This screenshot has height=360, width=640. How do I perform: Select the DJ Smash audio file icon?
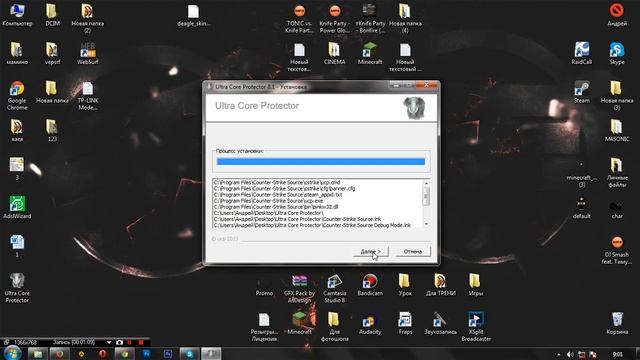point(617,250)
